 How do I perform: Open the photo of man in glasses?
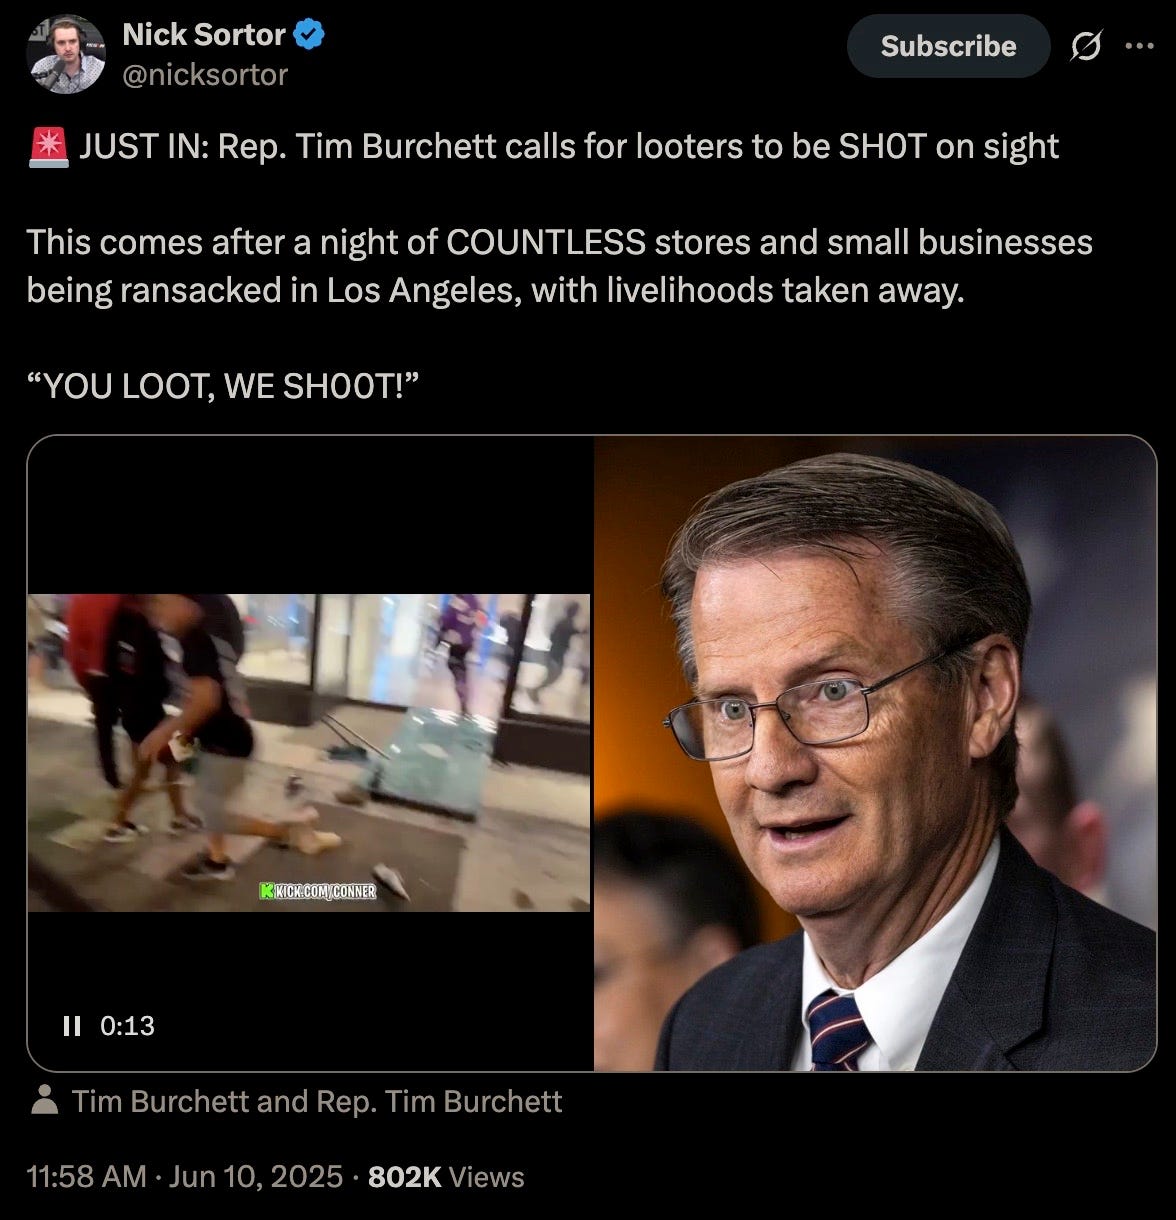pyautogui.click(x=875, y=753)
